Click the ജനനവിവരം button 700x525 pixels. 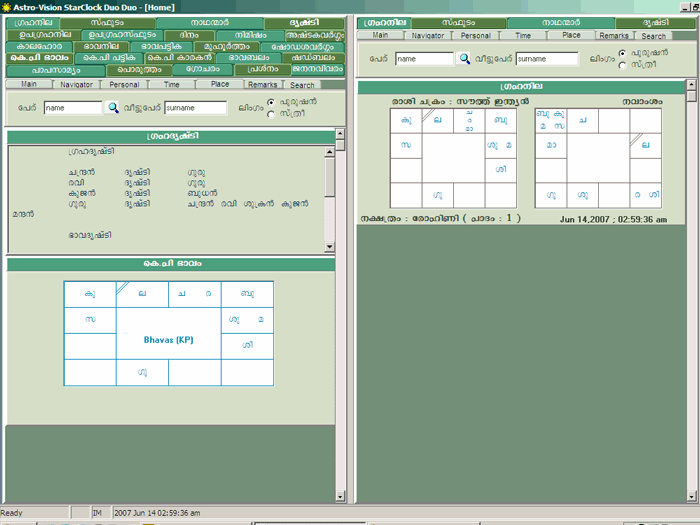[x=318, y=70]
